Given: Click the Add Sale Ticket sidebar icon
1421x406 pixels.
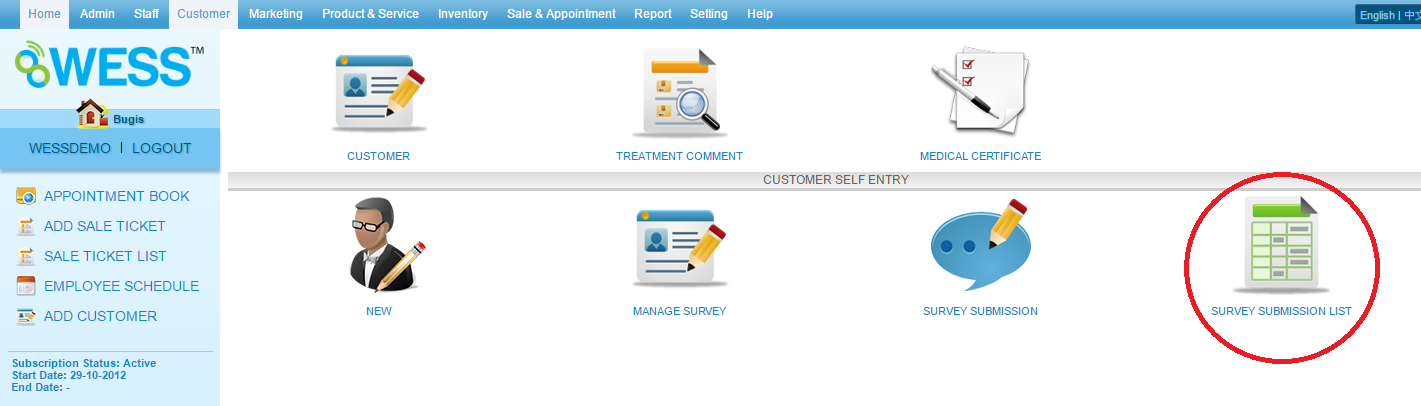Looking at the screenshot, I should click(x=27, y=226).
